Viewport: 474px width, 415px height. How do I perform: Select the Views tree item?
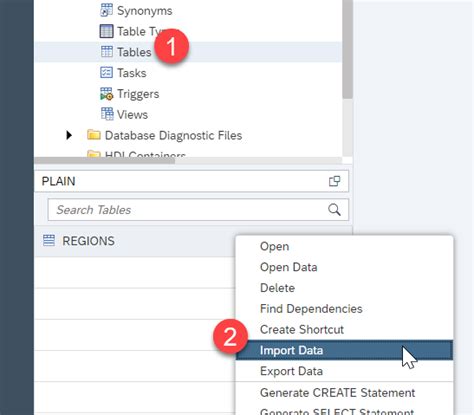coord(132,115)
